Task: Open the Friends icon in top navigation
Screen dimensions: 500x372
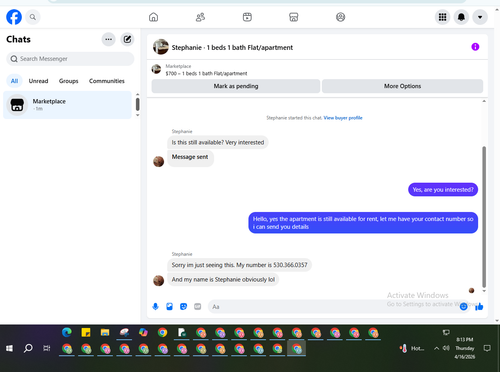Action: [200, 17]
